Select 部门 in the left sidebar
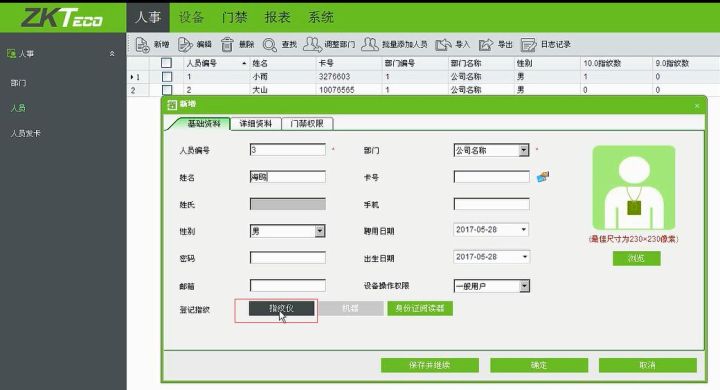 coord(18,83)
